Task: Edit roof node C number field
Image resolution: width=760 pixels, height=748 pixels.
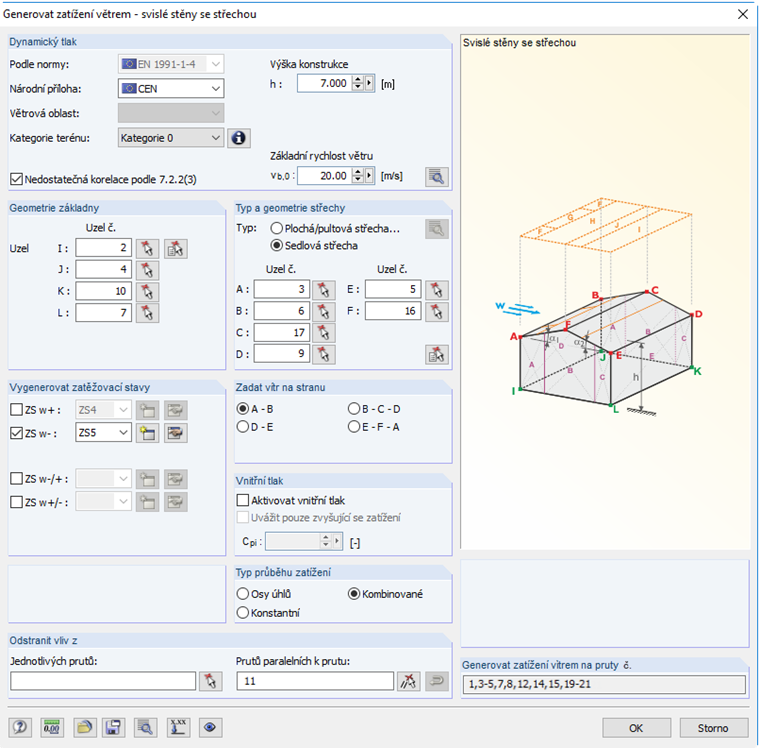Action: pyautogui.click(x=282, y=333)
